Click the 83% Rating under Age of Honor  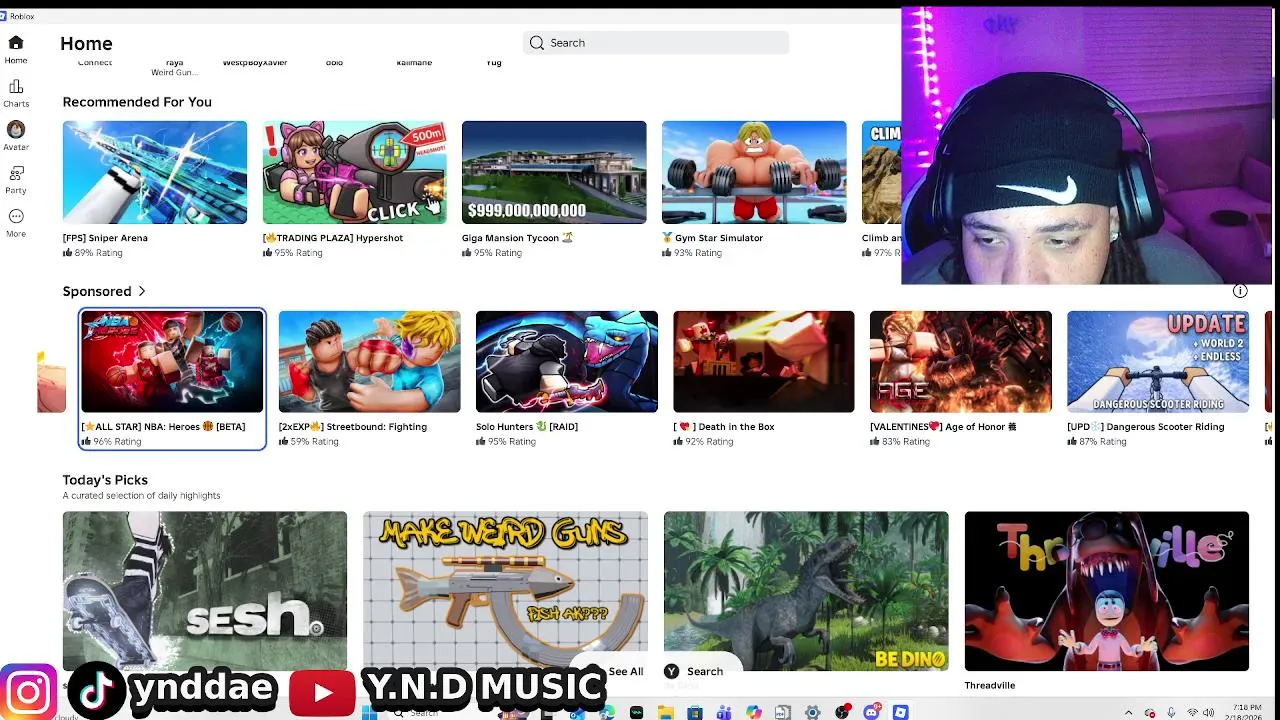click(900, 442)
